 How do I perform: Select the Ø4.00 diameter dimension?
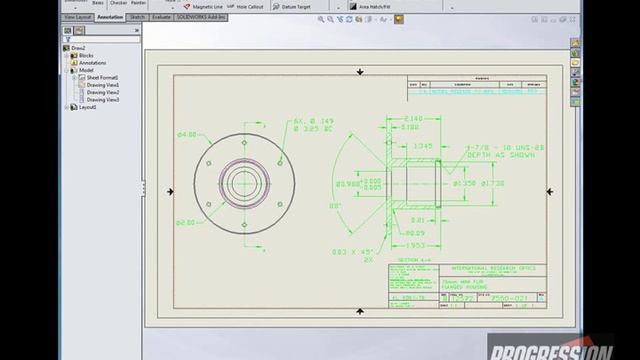(x=187, y=134)
